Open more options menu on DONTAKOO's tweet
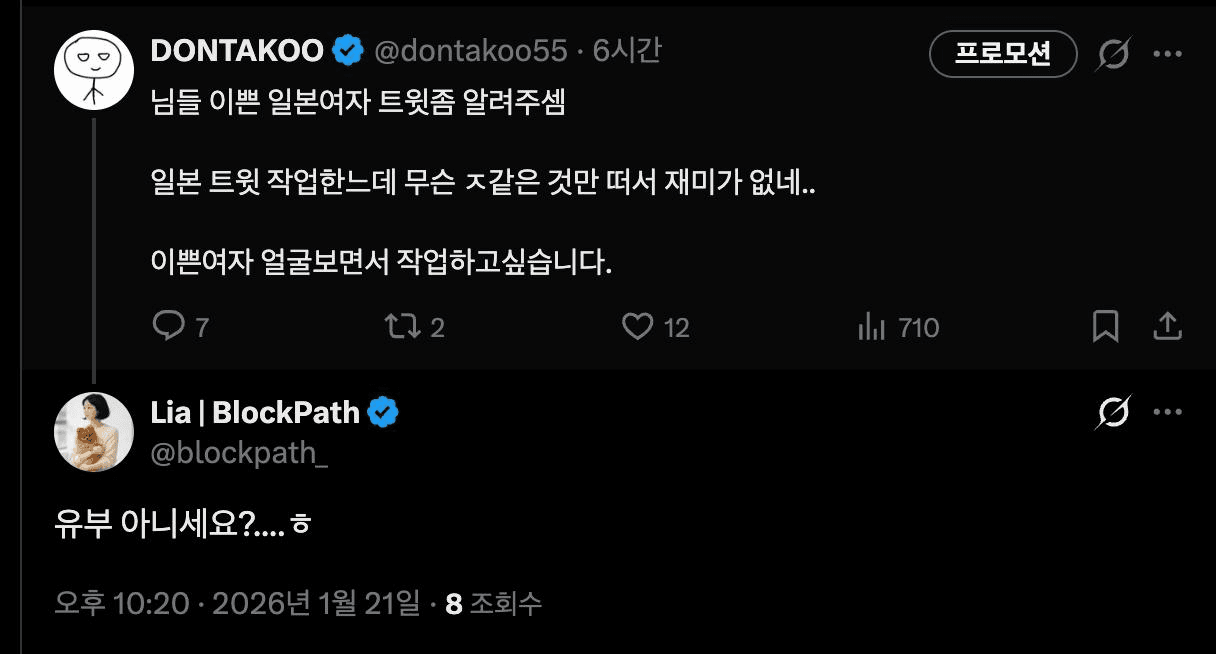The image size is (1216, 654). [1168, 54]
